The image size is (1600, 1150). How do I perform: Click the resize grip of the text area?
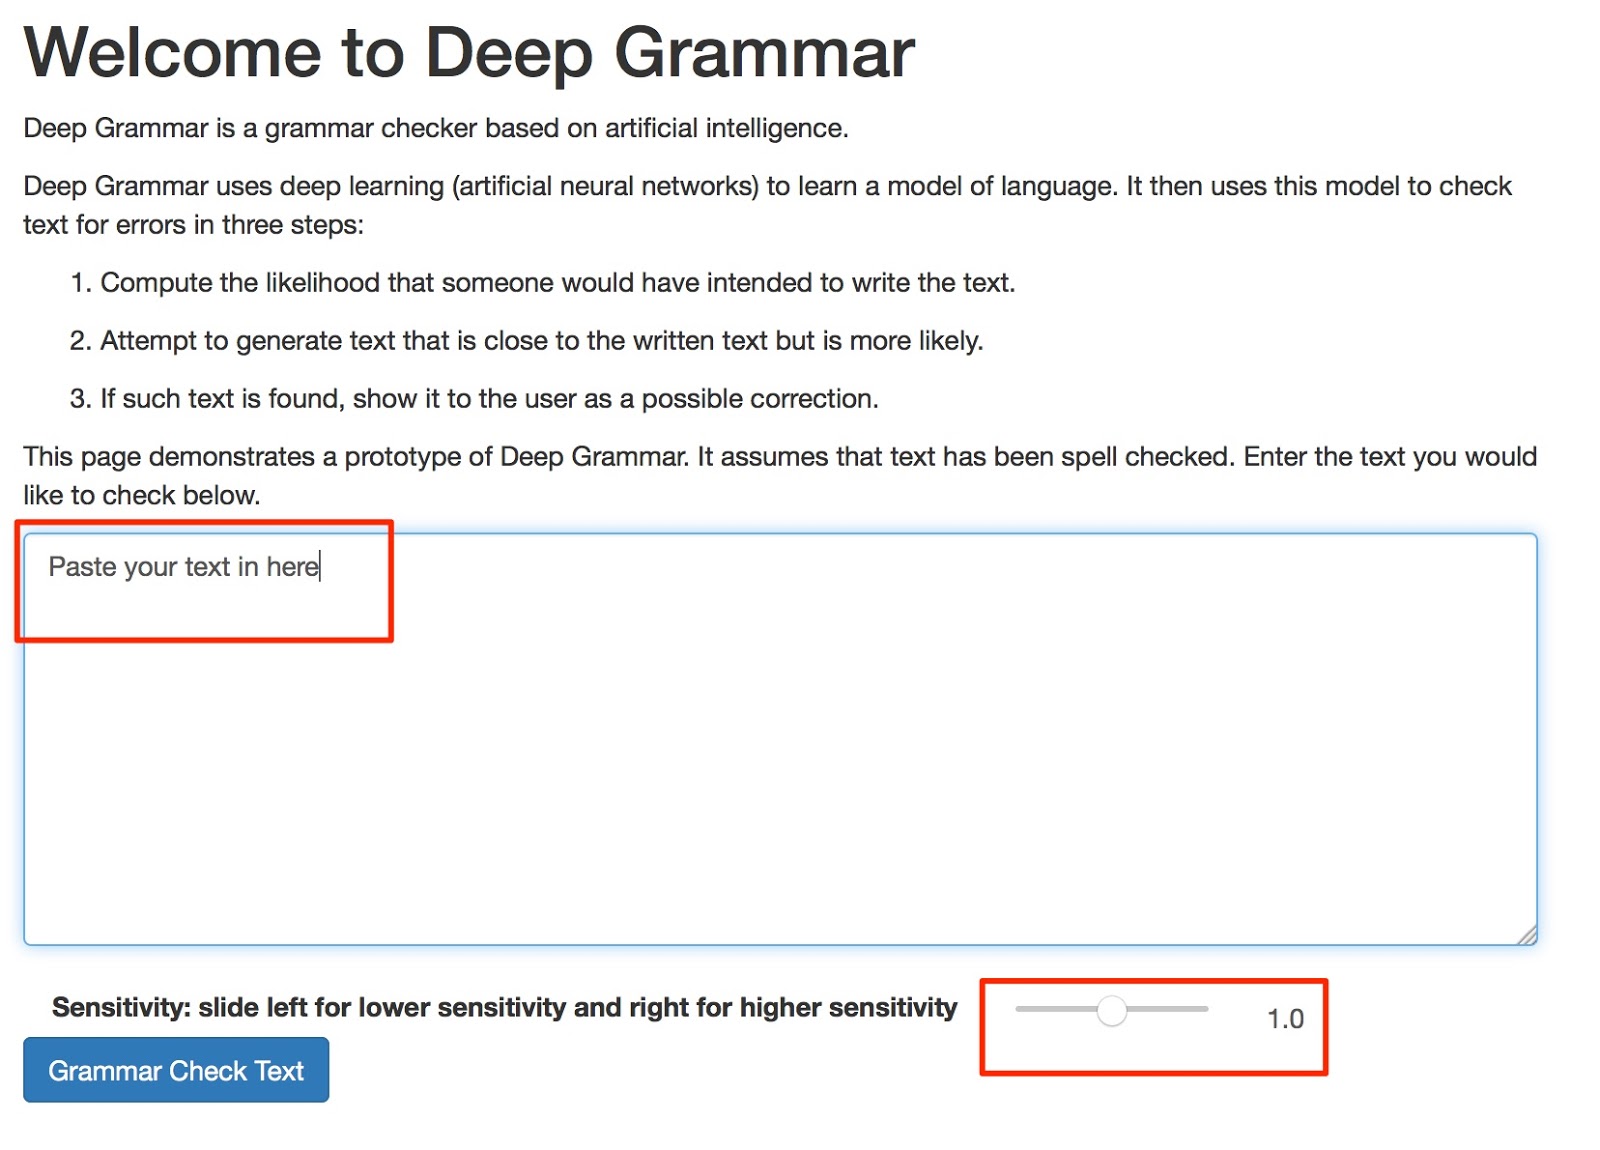1526,934
